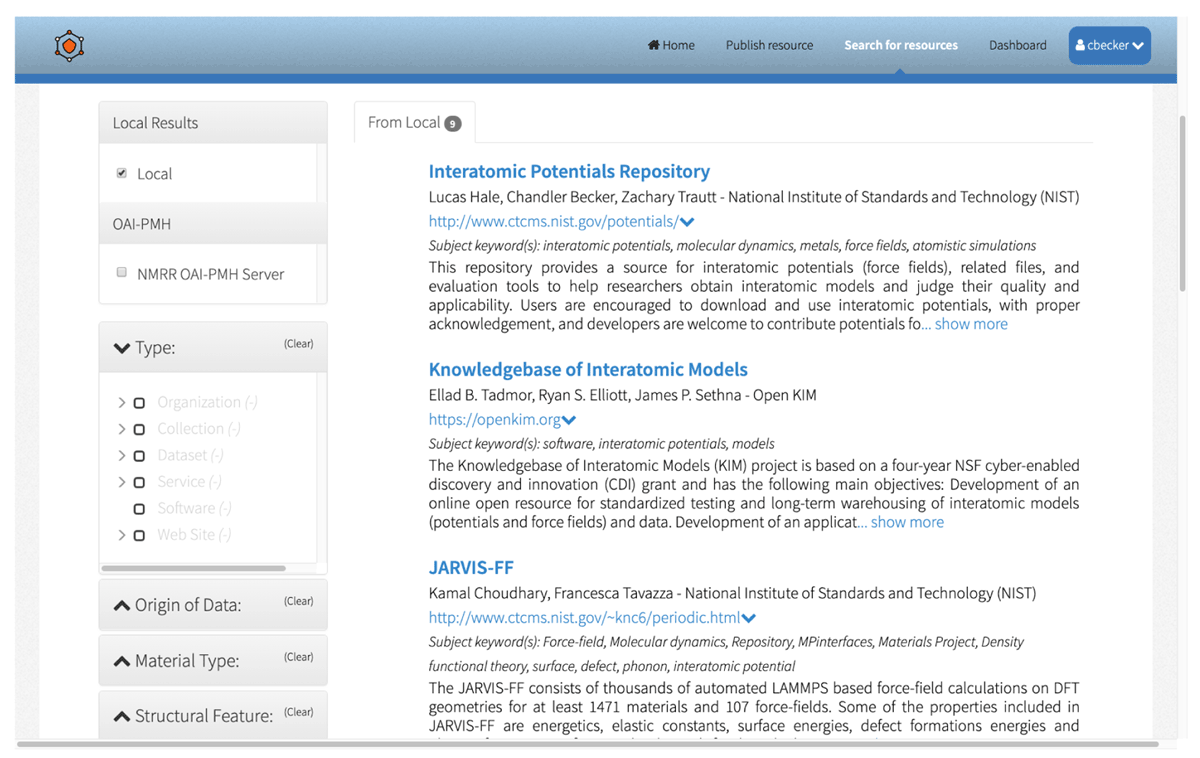Show more of Interatomic Potentials Repository description
The width and height of the screenshot is (1200, 758).
[971, 324]
